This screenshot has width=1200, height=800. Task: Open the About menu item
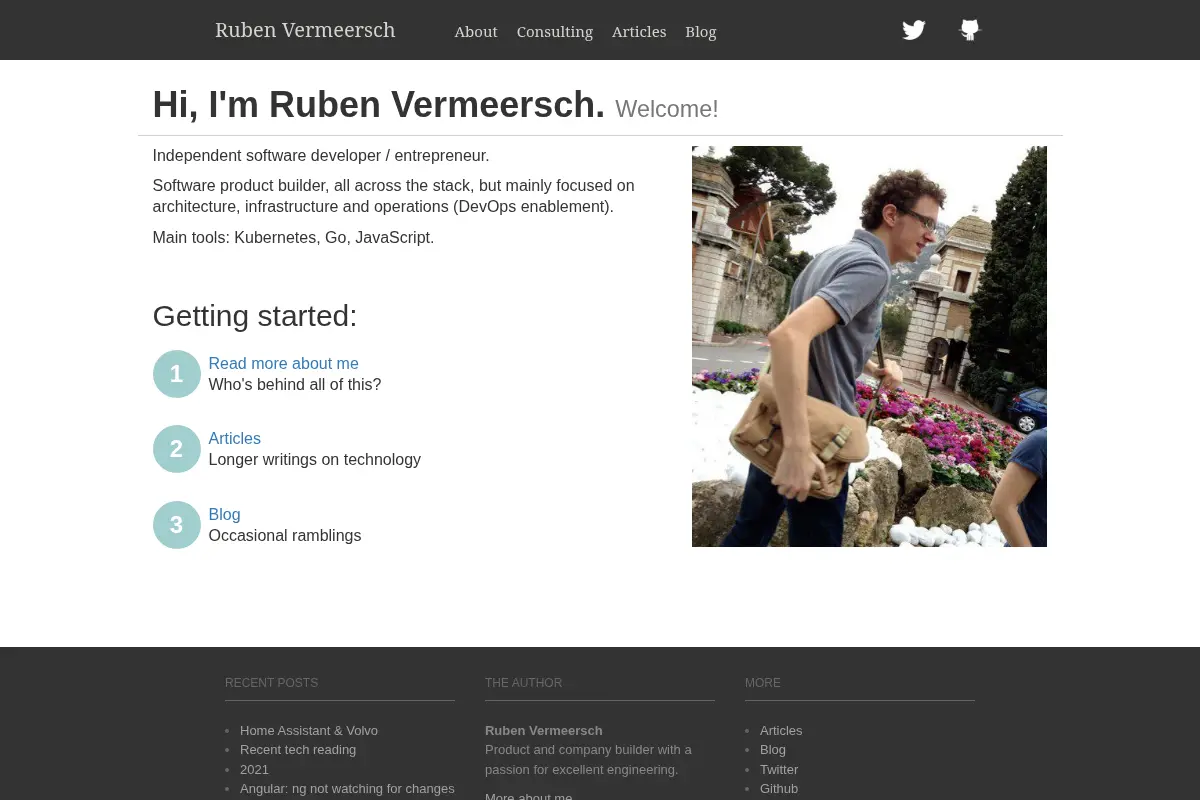tap(476, 32)
